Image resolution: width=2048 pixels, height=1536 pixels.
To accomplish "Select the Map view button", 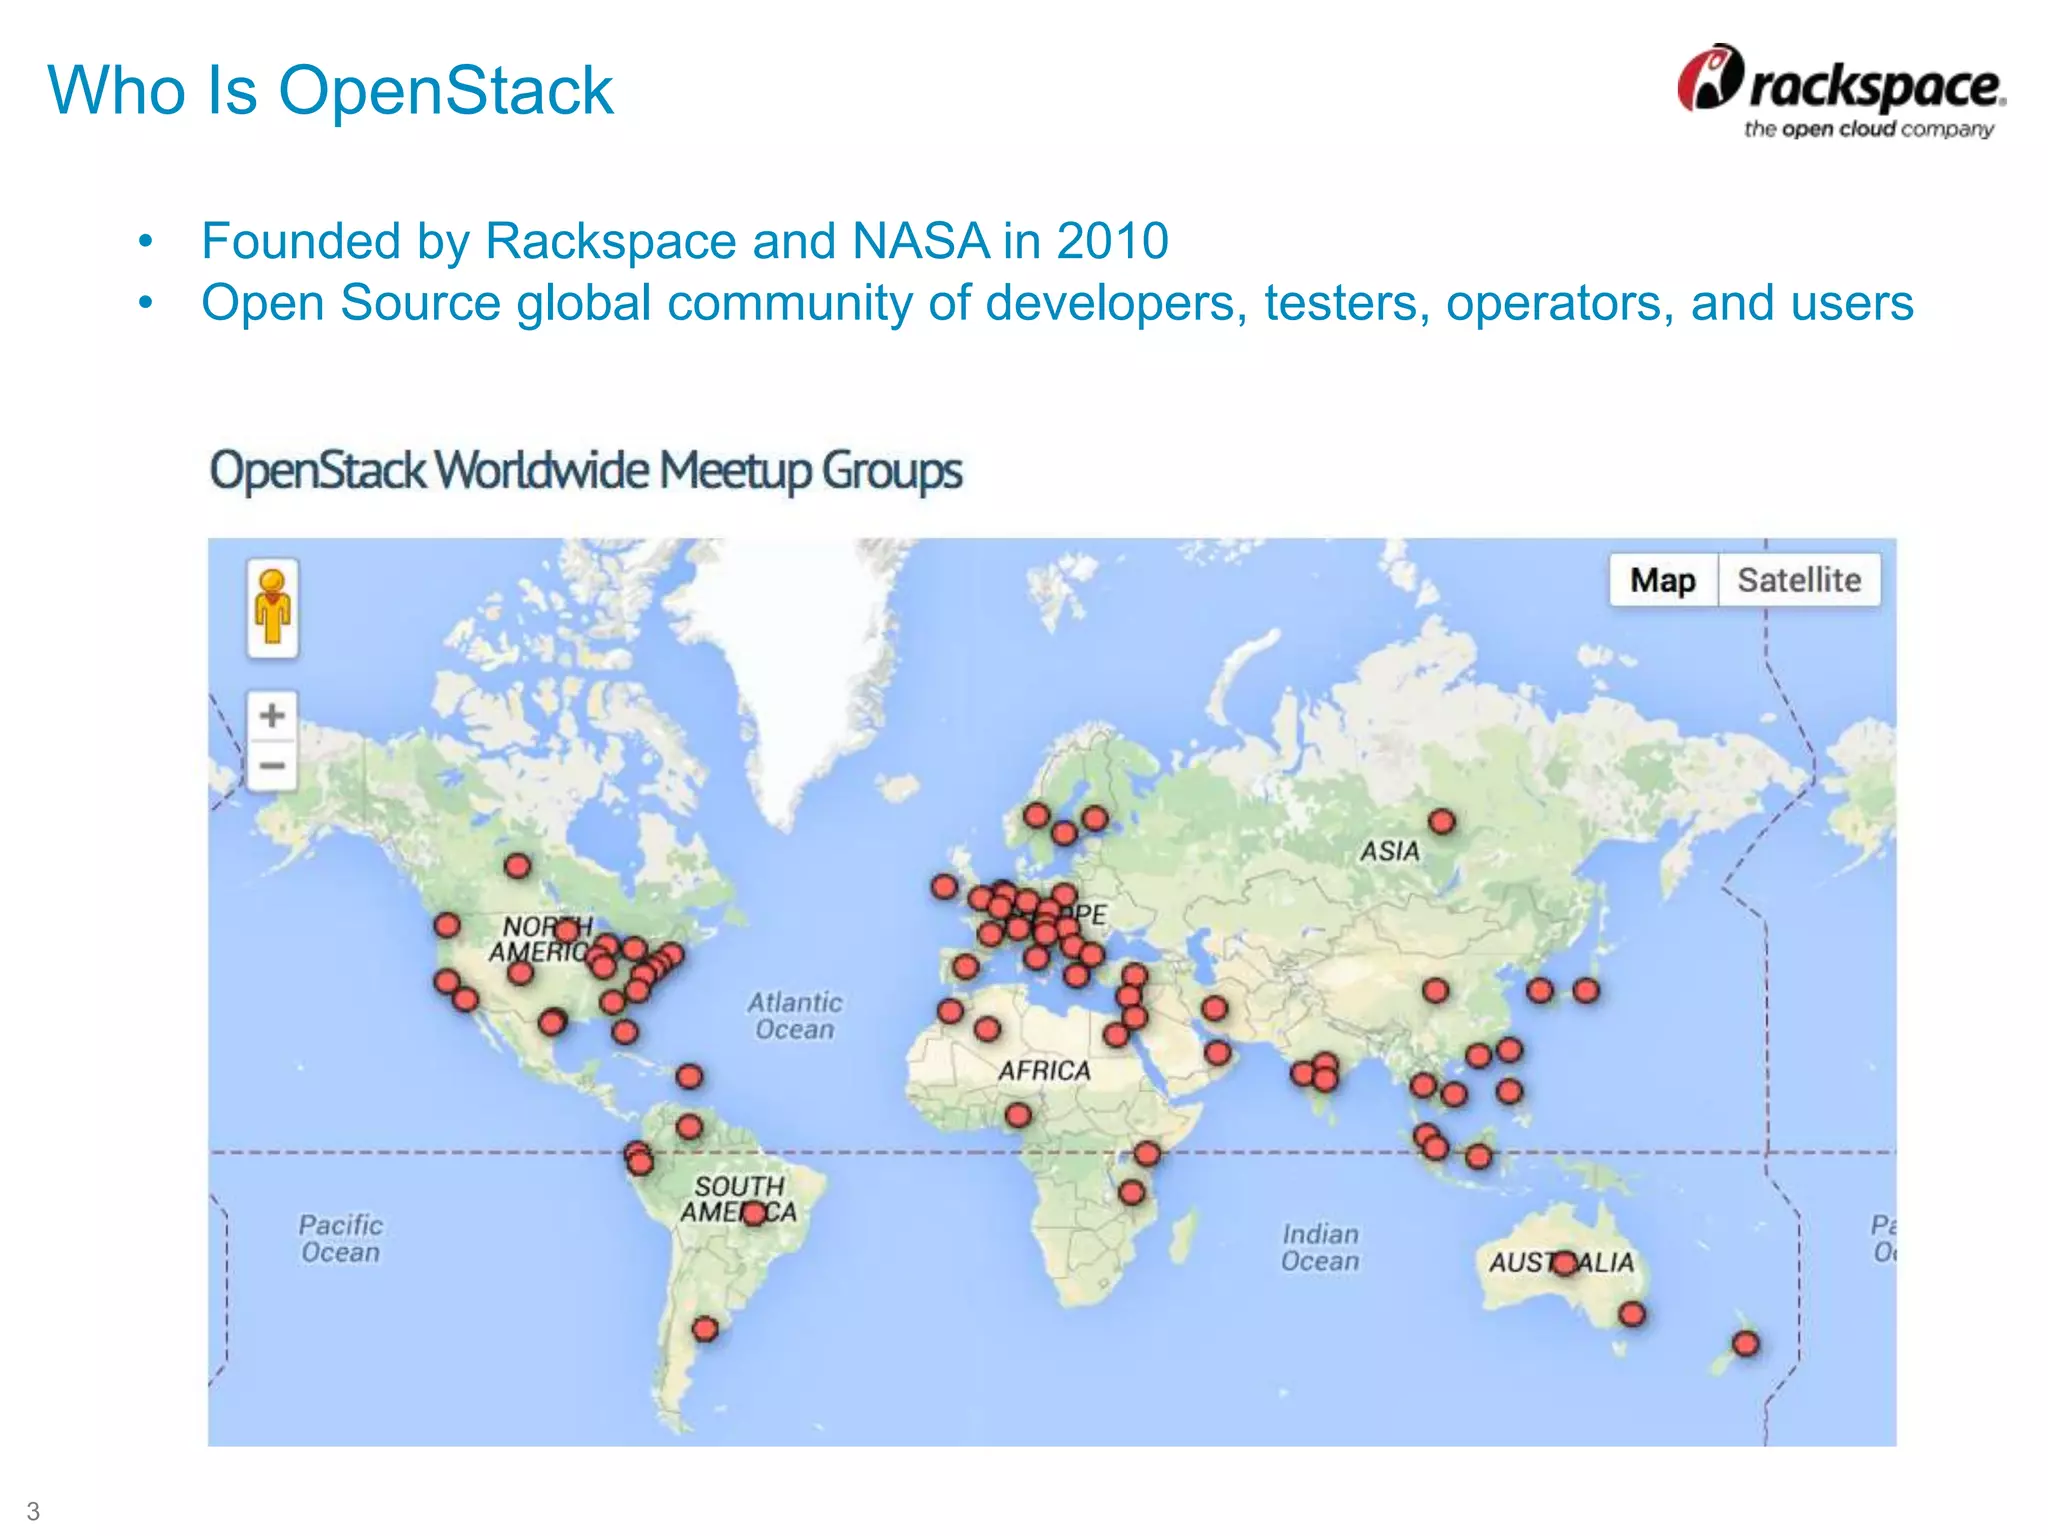I will click(x=1663, y=580).
